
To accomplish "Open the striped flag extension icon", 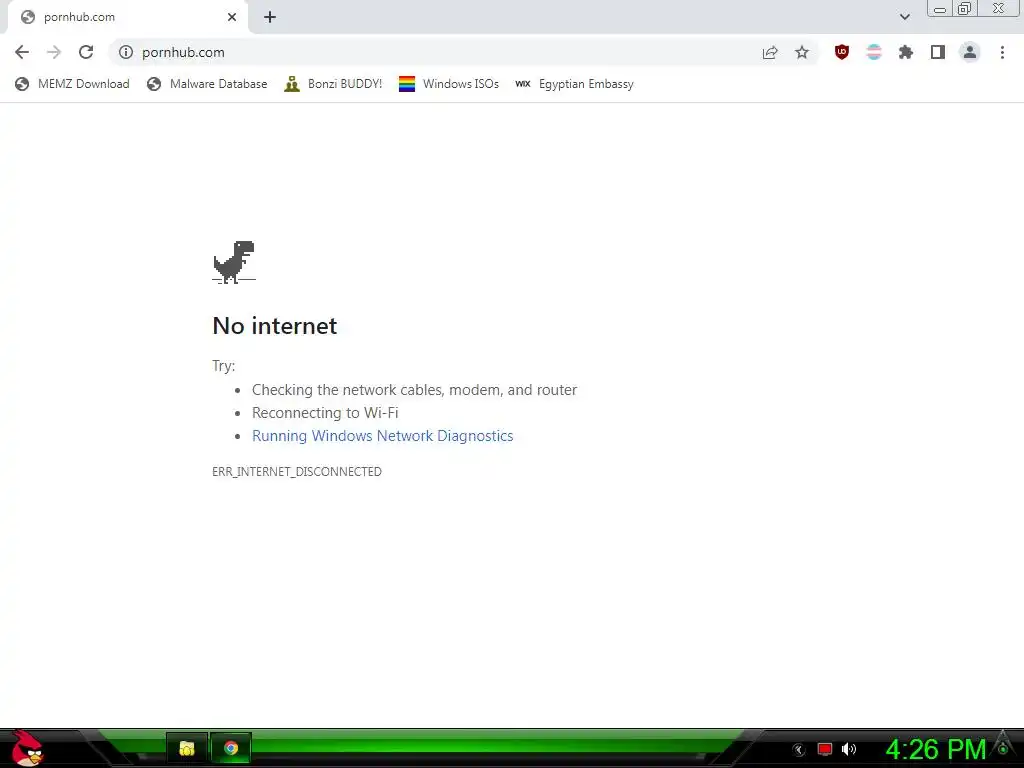I will point(874,52).
